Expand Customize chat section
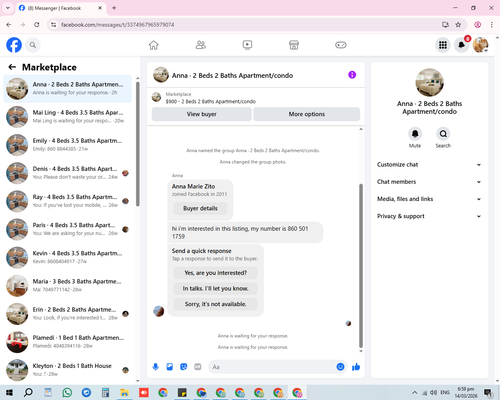Screen dimensions: 500x400 point(429,165)
